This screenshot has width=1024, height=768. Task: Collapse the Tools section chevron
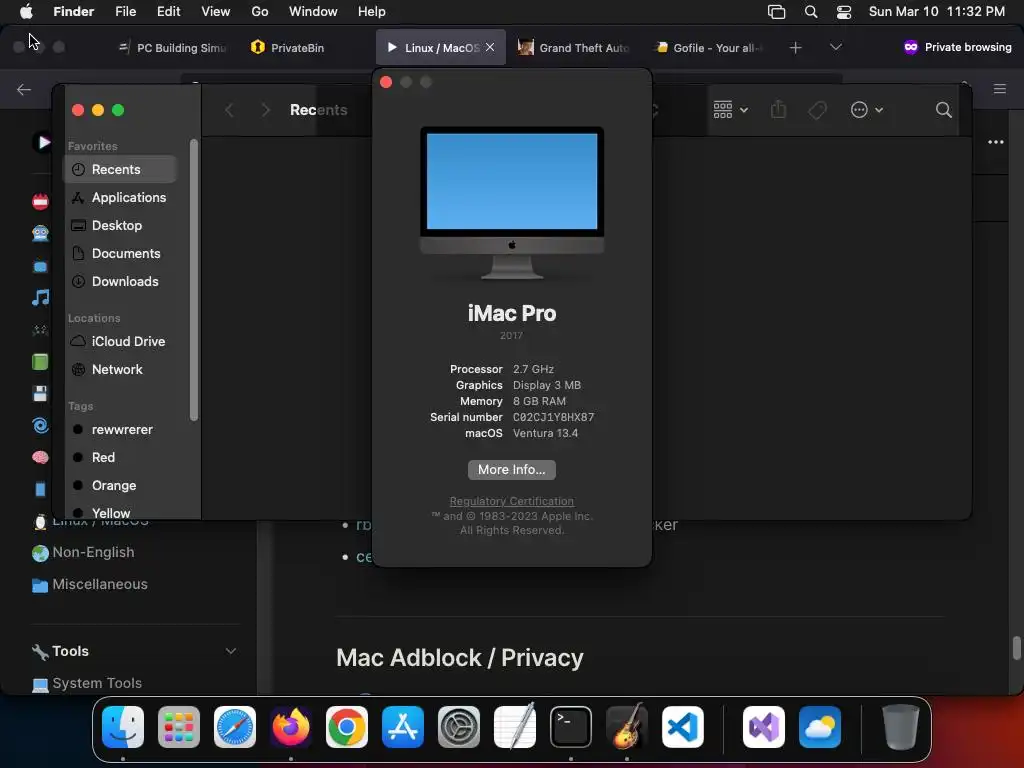point(231,651)
